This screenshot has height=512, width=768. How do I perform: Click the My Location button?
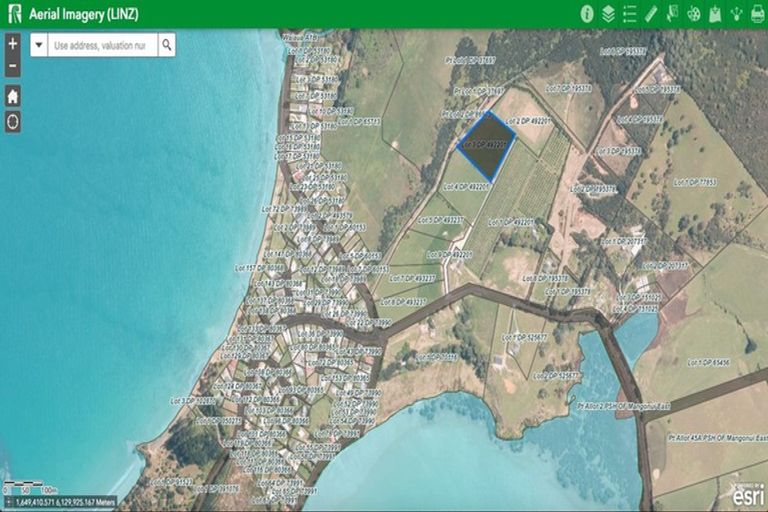coord(13,122)
